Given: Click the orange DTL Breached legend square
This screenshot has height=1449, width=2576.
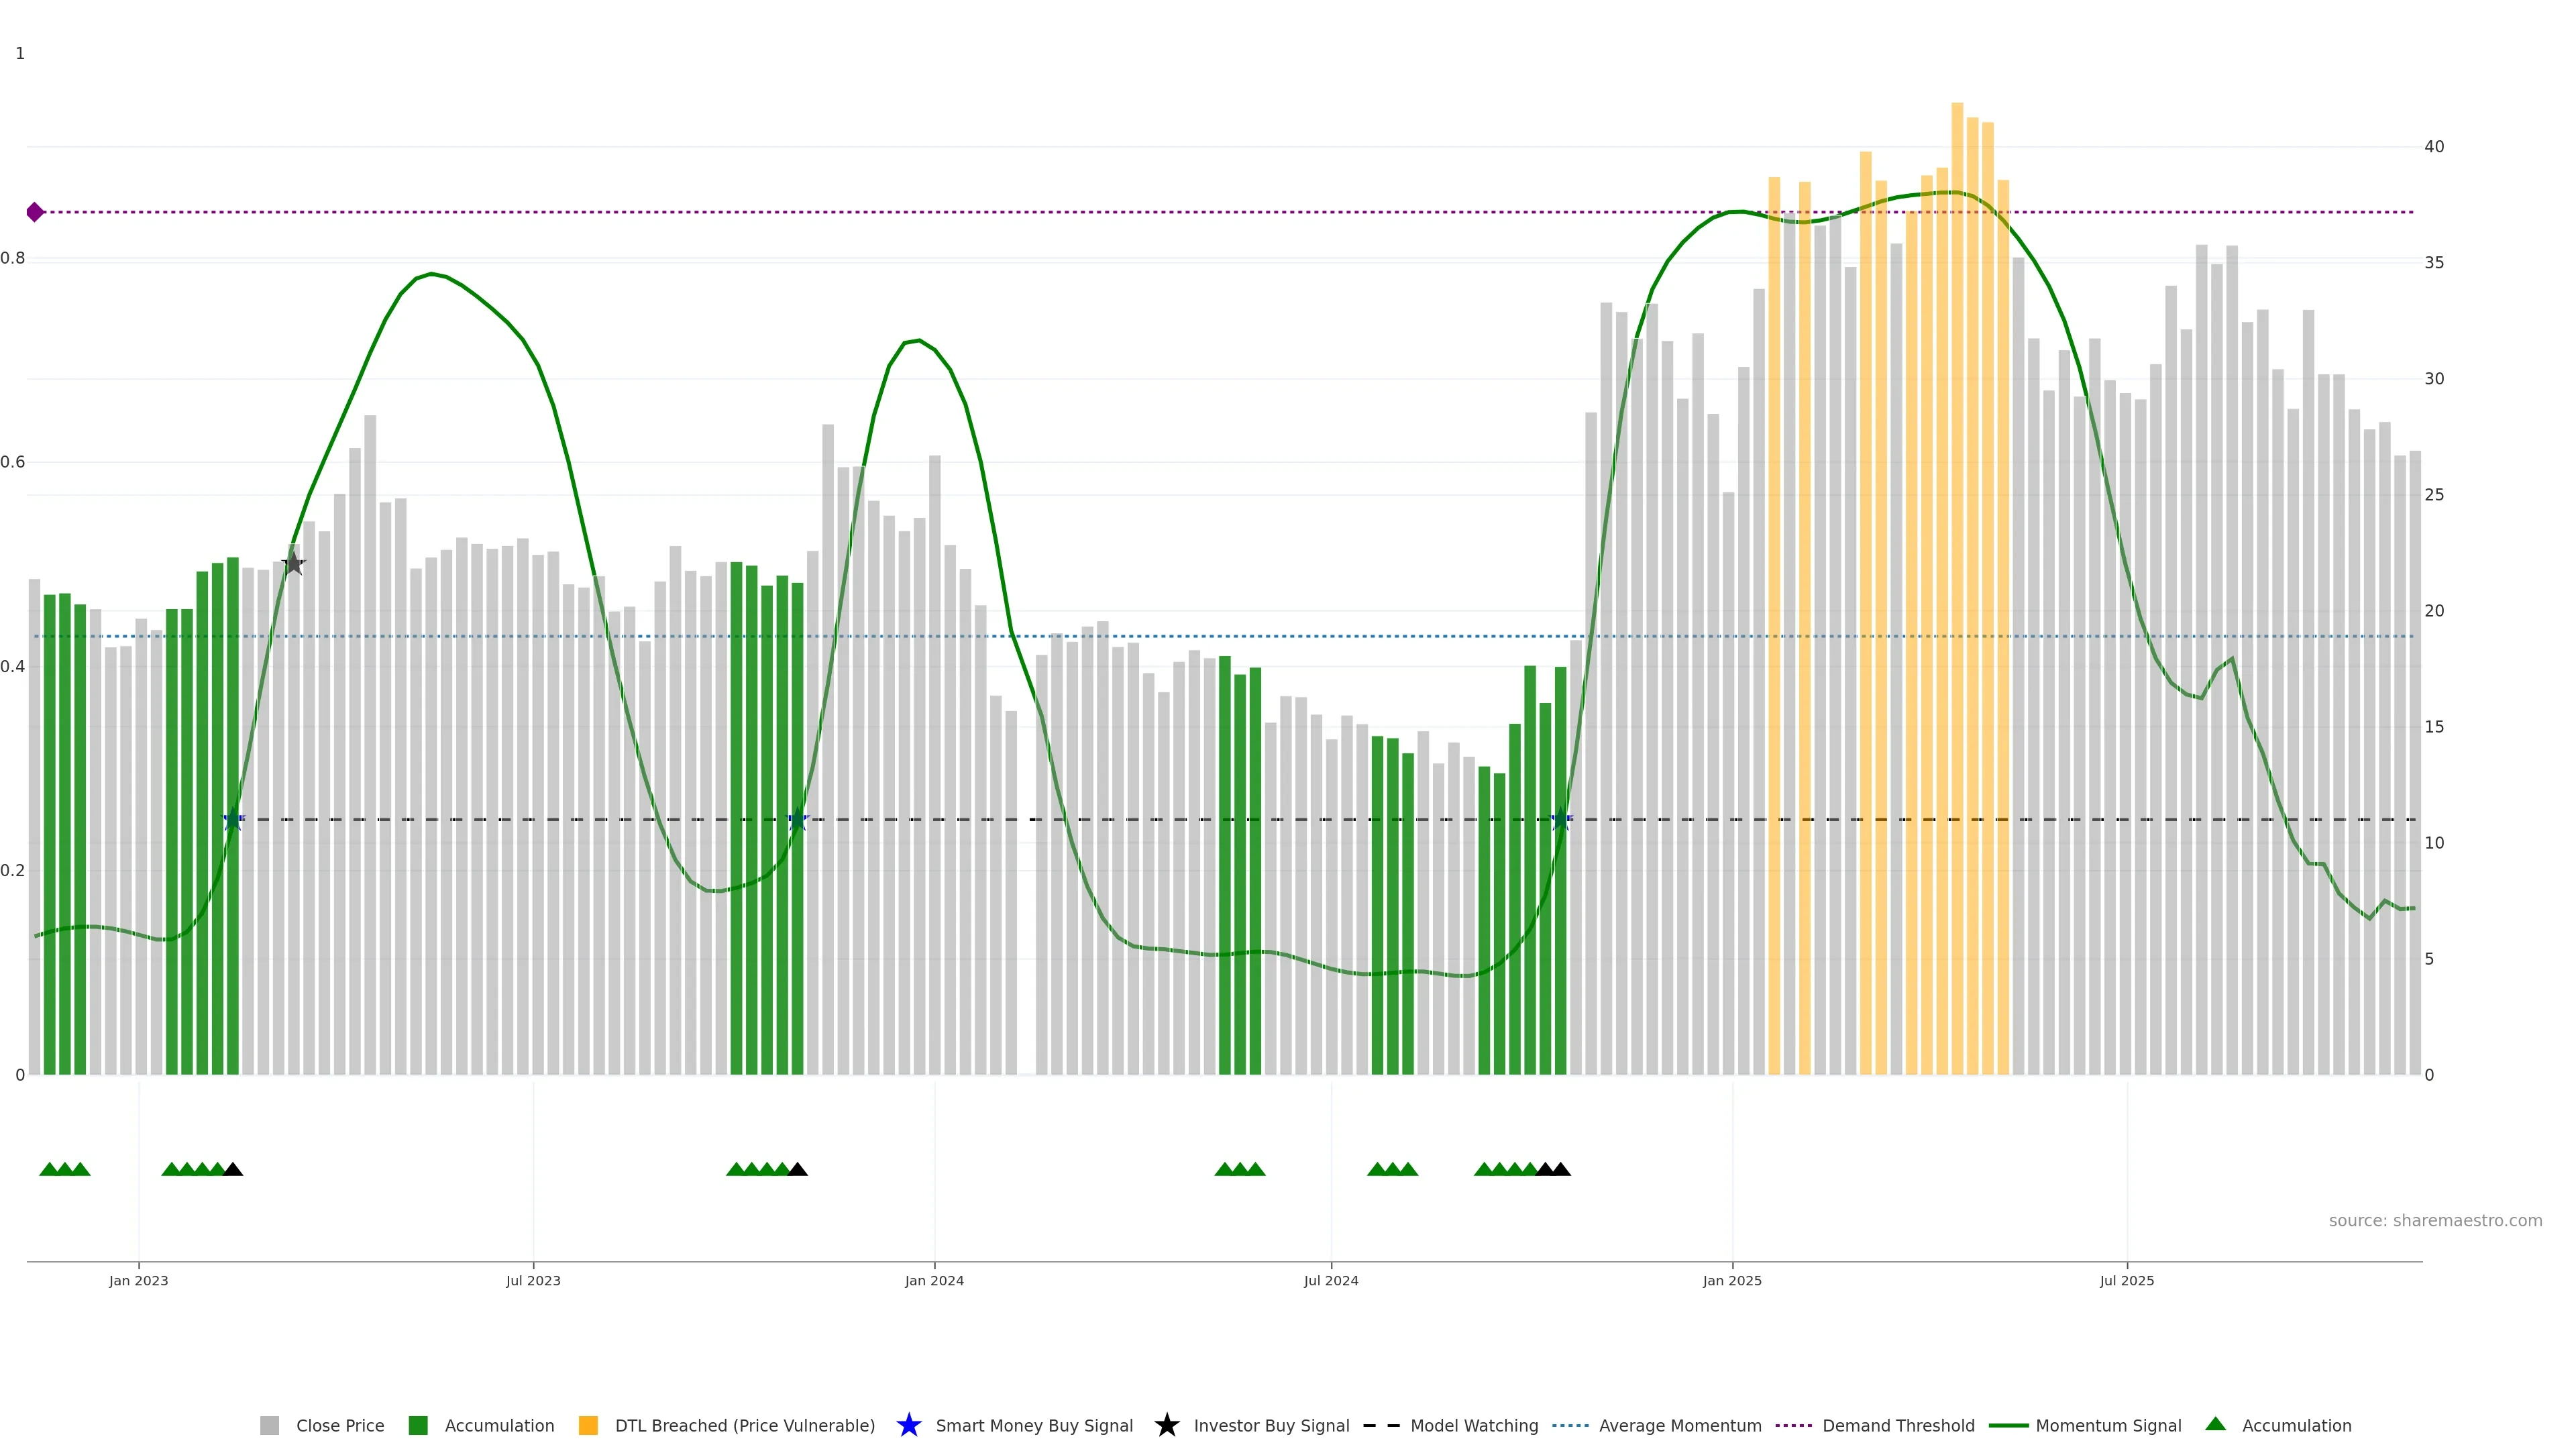Looking at the screenshot, I should [x=588, y=1425].
